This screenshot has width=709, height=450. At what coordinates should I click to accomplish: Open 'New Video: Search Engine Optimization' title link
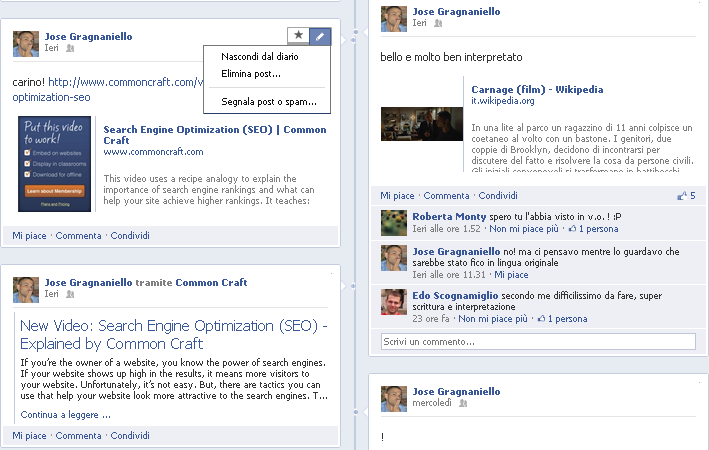173,335
